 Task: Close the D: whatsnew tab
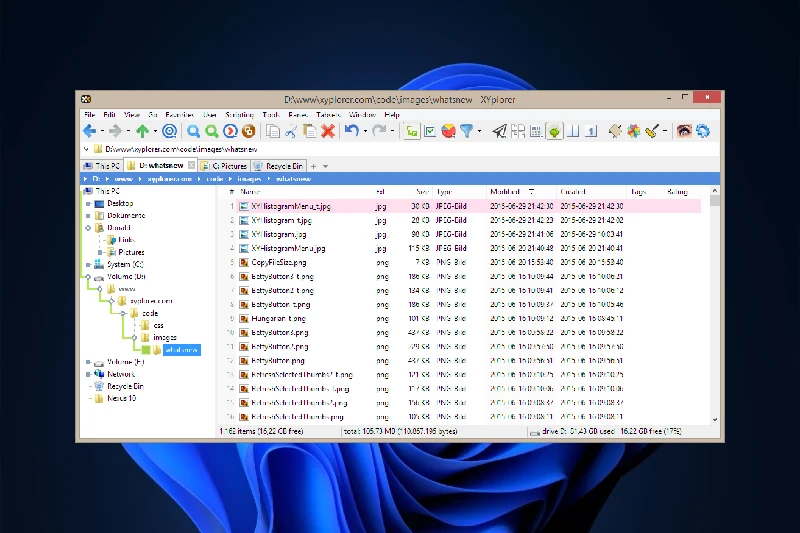191,165
